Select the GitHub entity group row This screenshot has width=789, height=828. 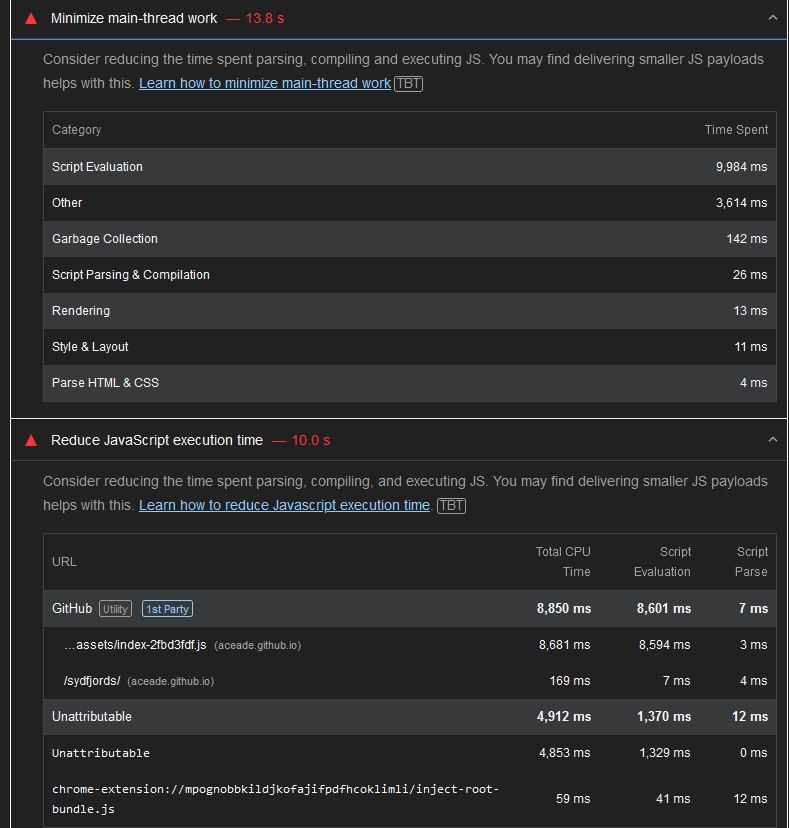410,608
